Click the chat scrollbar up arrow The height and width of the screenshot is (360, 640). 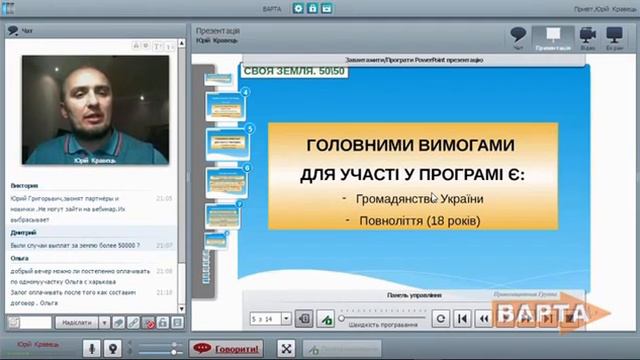click(x=182, y=43)
